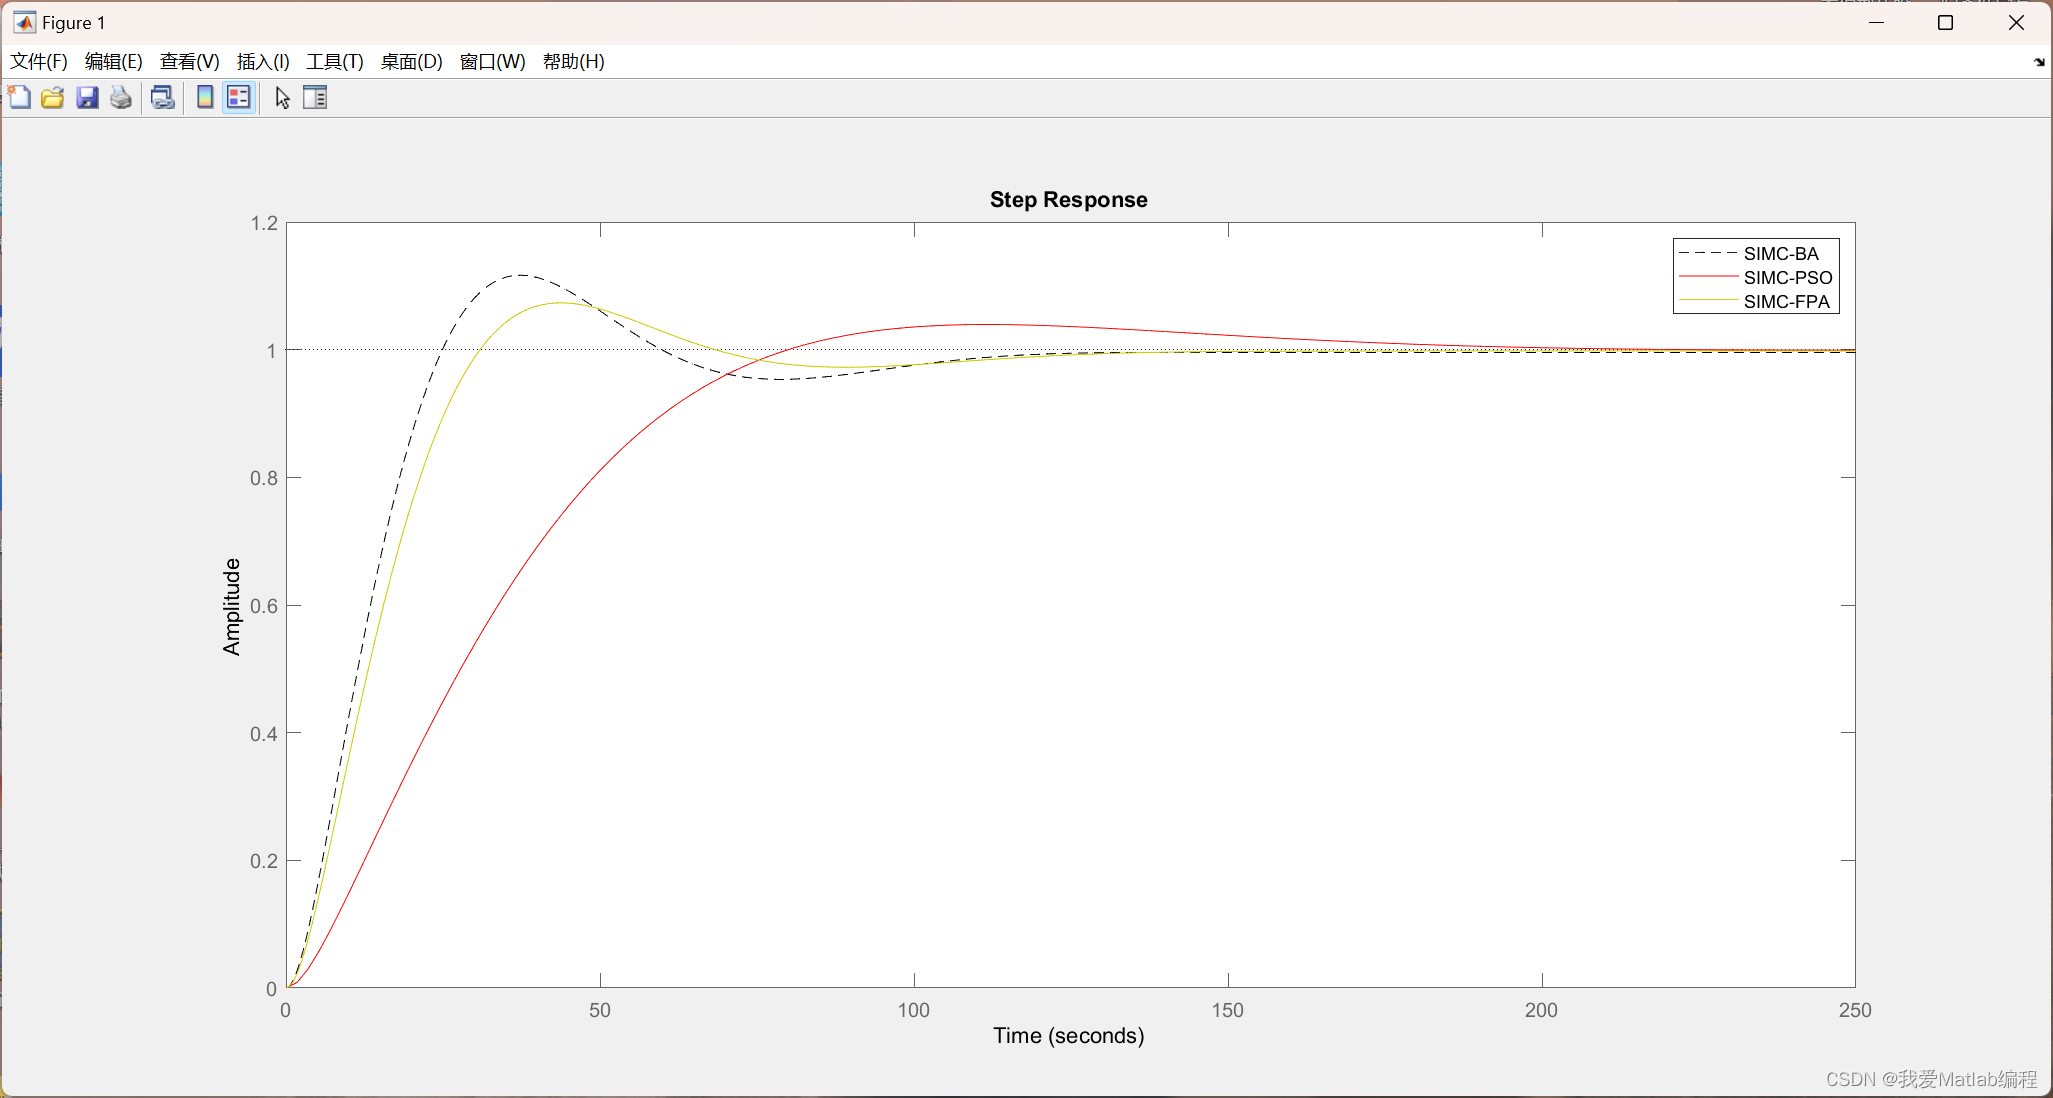
Task: Click the Step Response plot title
Action: (1068, 200)
